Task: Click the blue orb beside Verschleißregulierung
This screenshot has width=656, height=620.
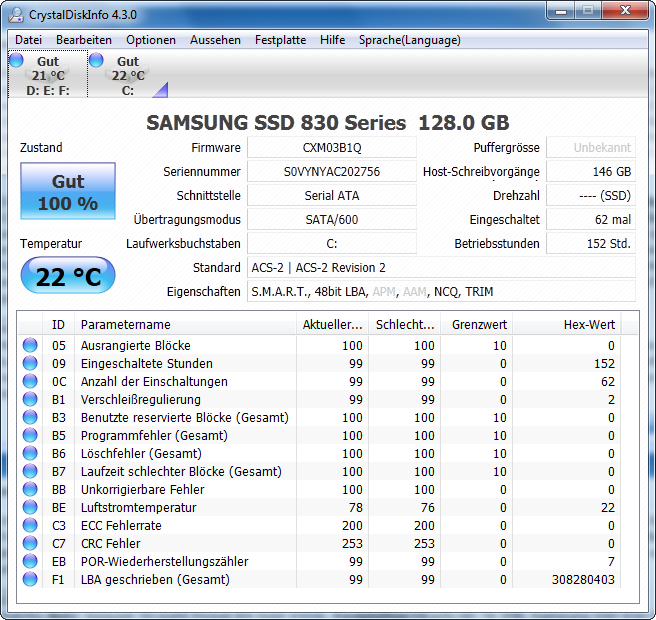Action: 30,399
